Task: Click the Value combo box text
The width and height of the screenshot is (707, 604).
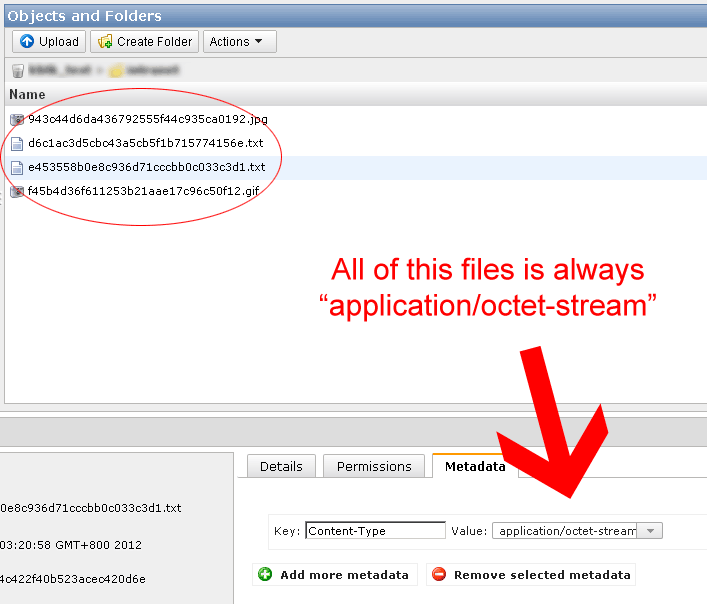Action: click(565, 531)
